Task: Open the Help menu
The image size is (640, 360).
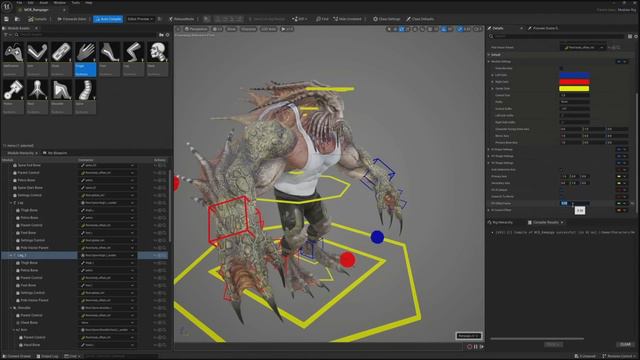Action: [89, 2]
